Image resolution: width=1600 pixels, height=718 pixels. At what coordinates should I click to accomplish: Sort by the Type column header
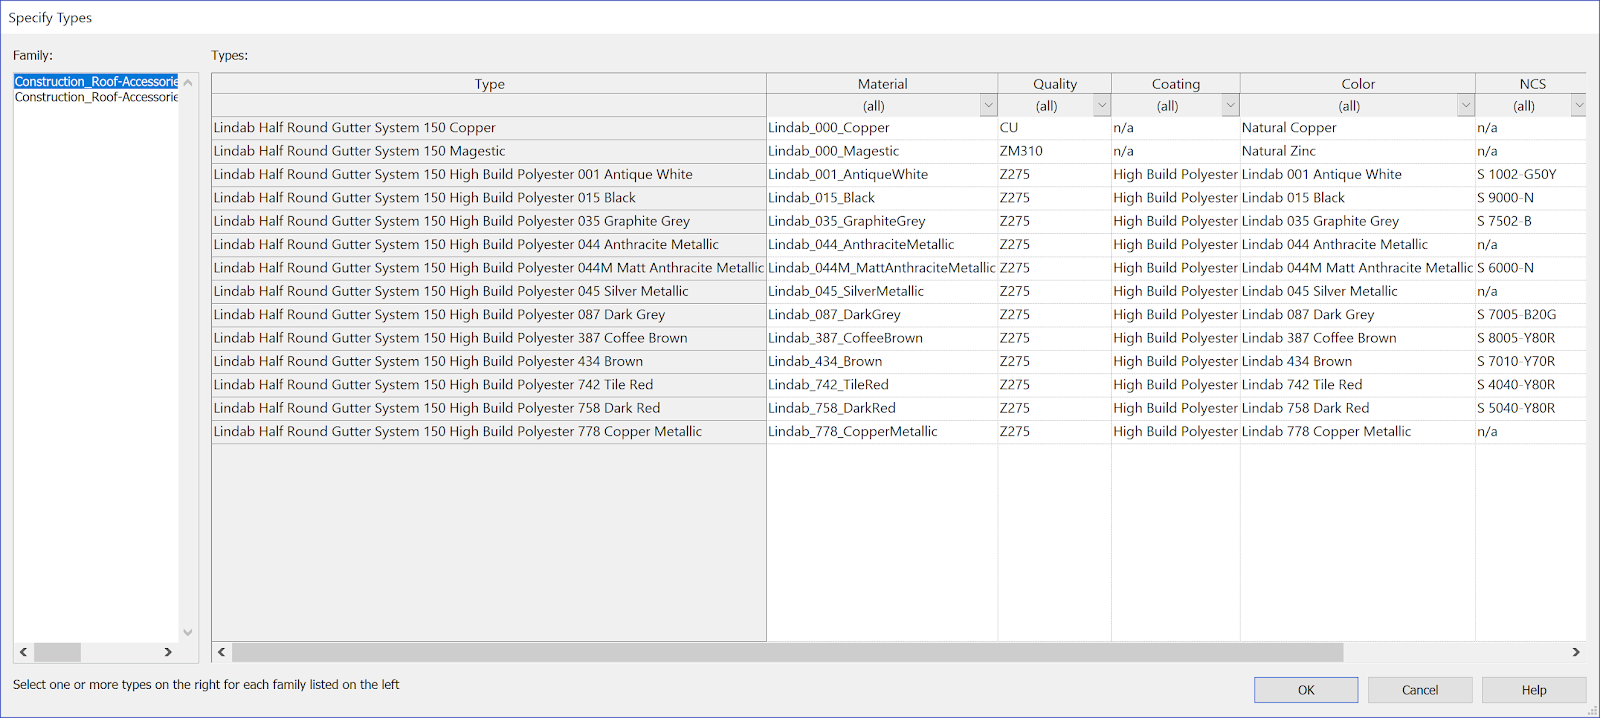tap(489, 84)
